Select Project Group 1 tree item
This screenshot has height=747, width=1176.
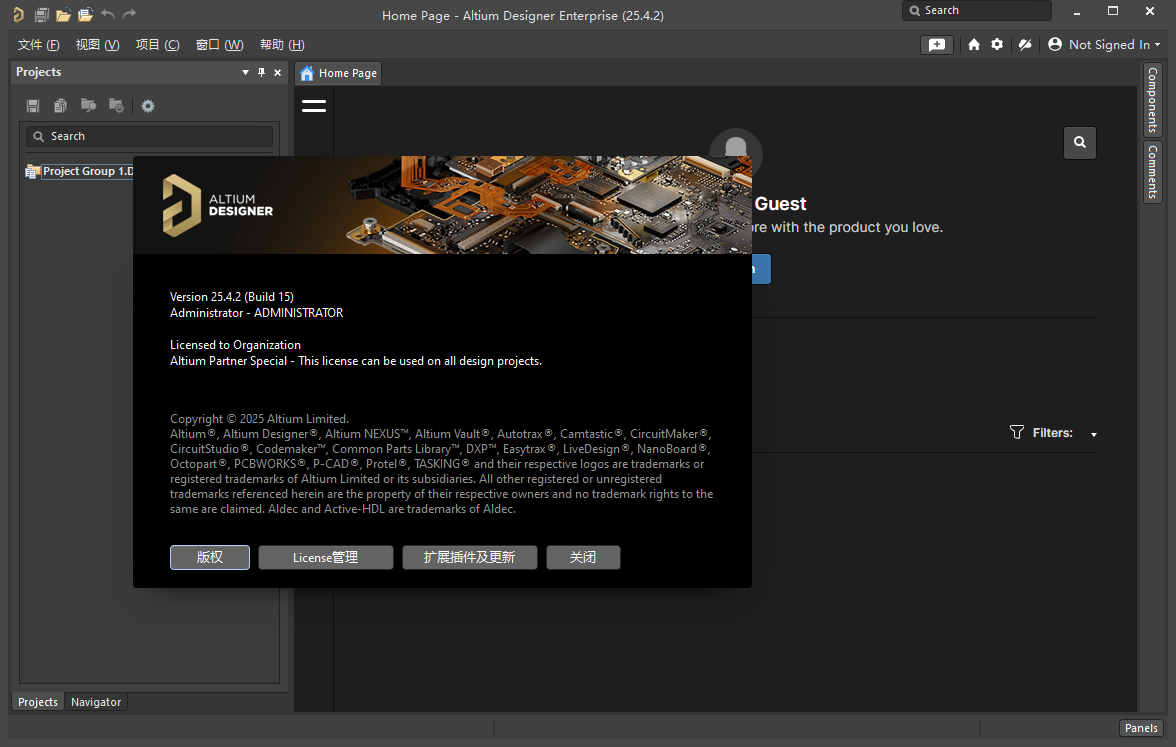point(88,172)
